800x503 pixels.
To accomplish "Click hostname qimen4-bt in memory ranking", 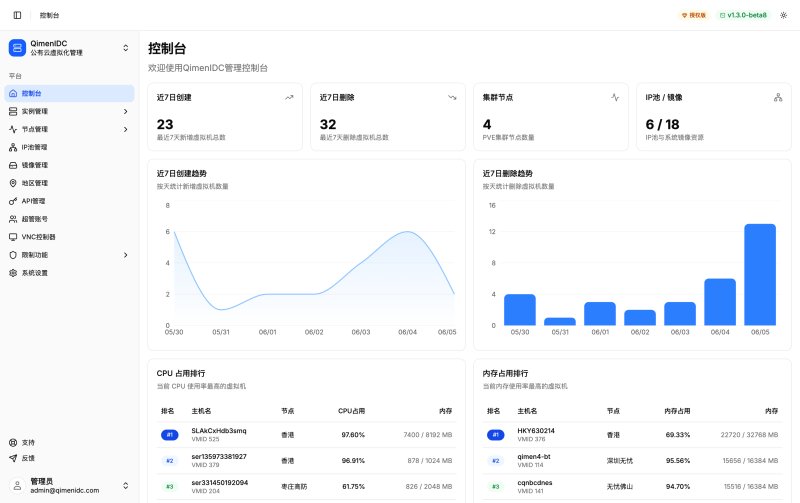I will [534, 457].
